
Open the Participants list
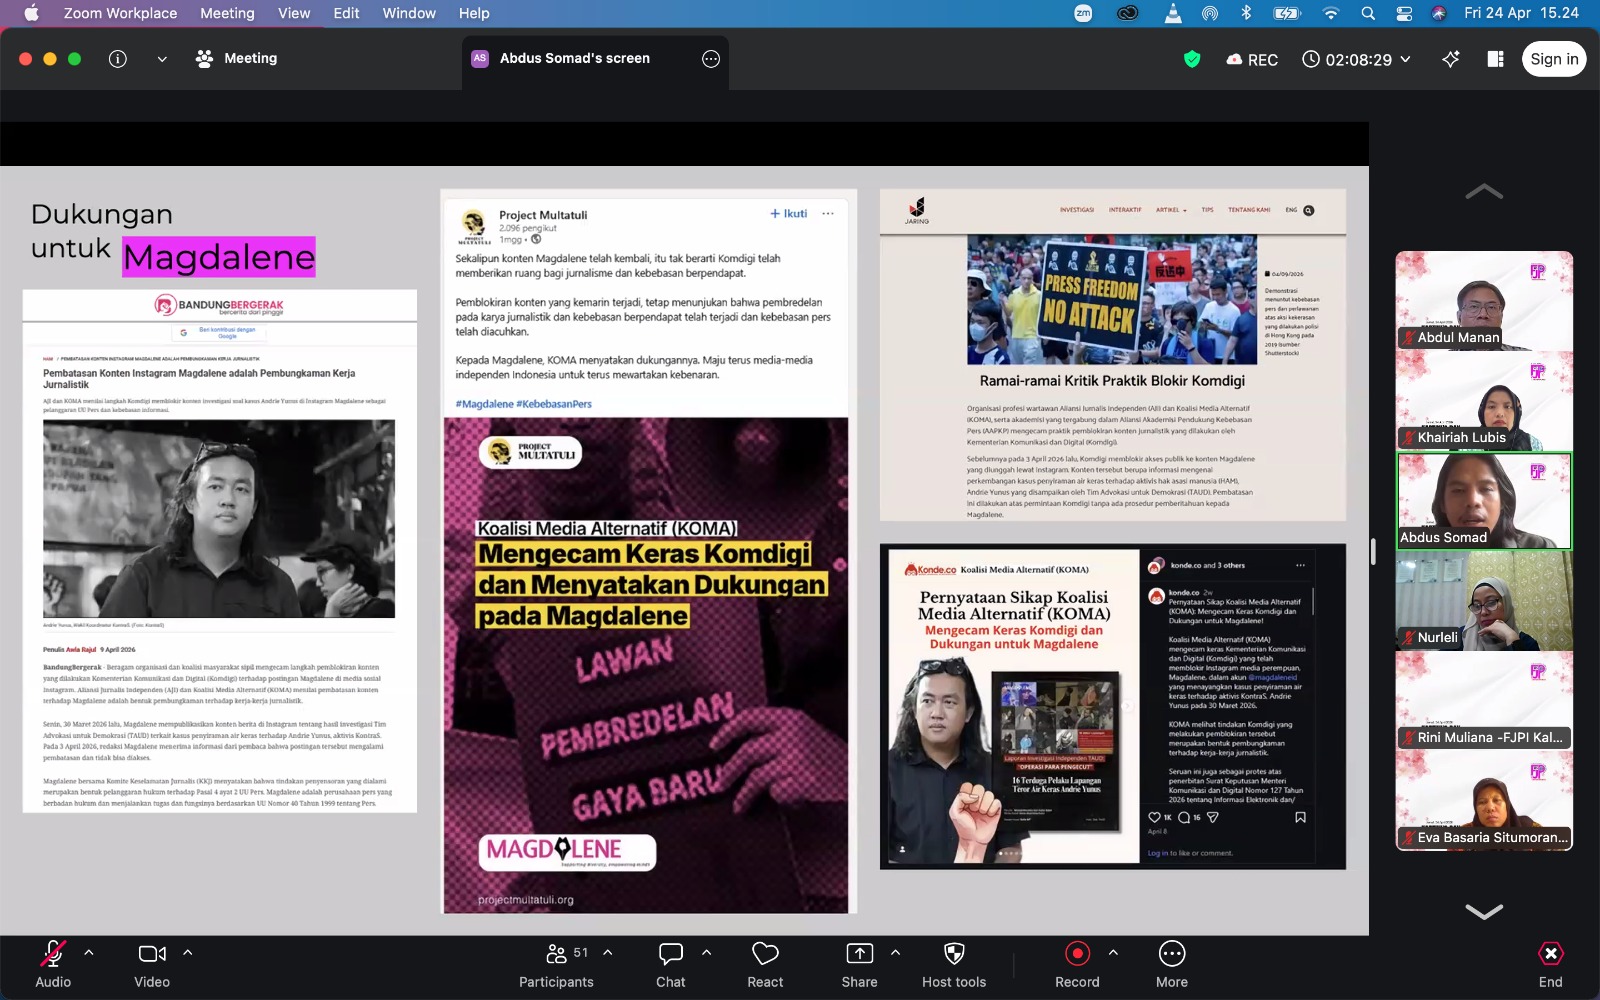pyautogui.click(x=557, y=965)
